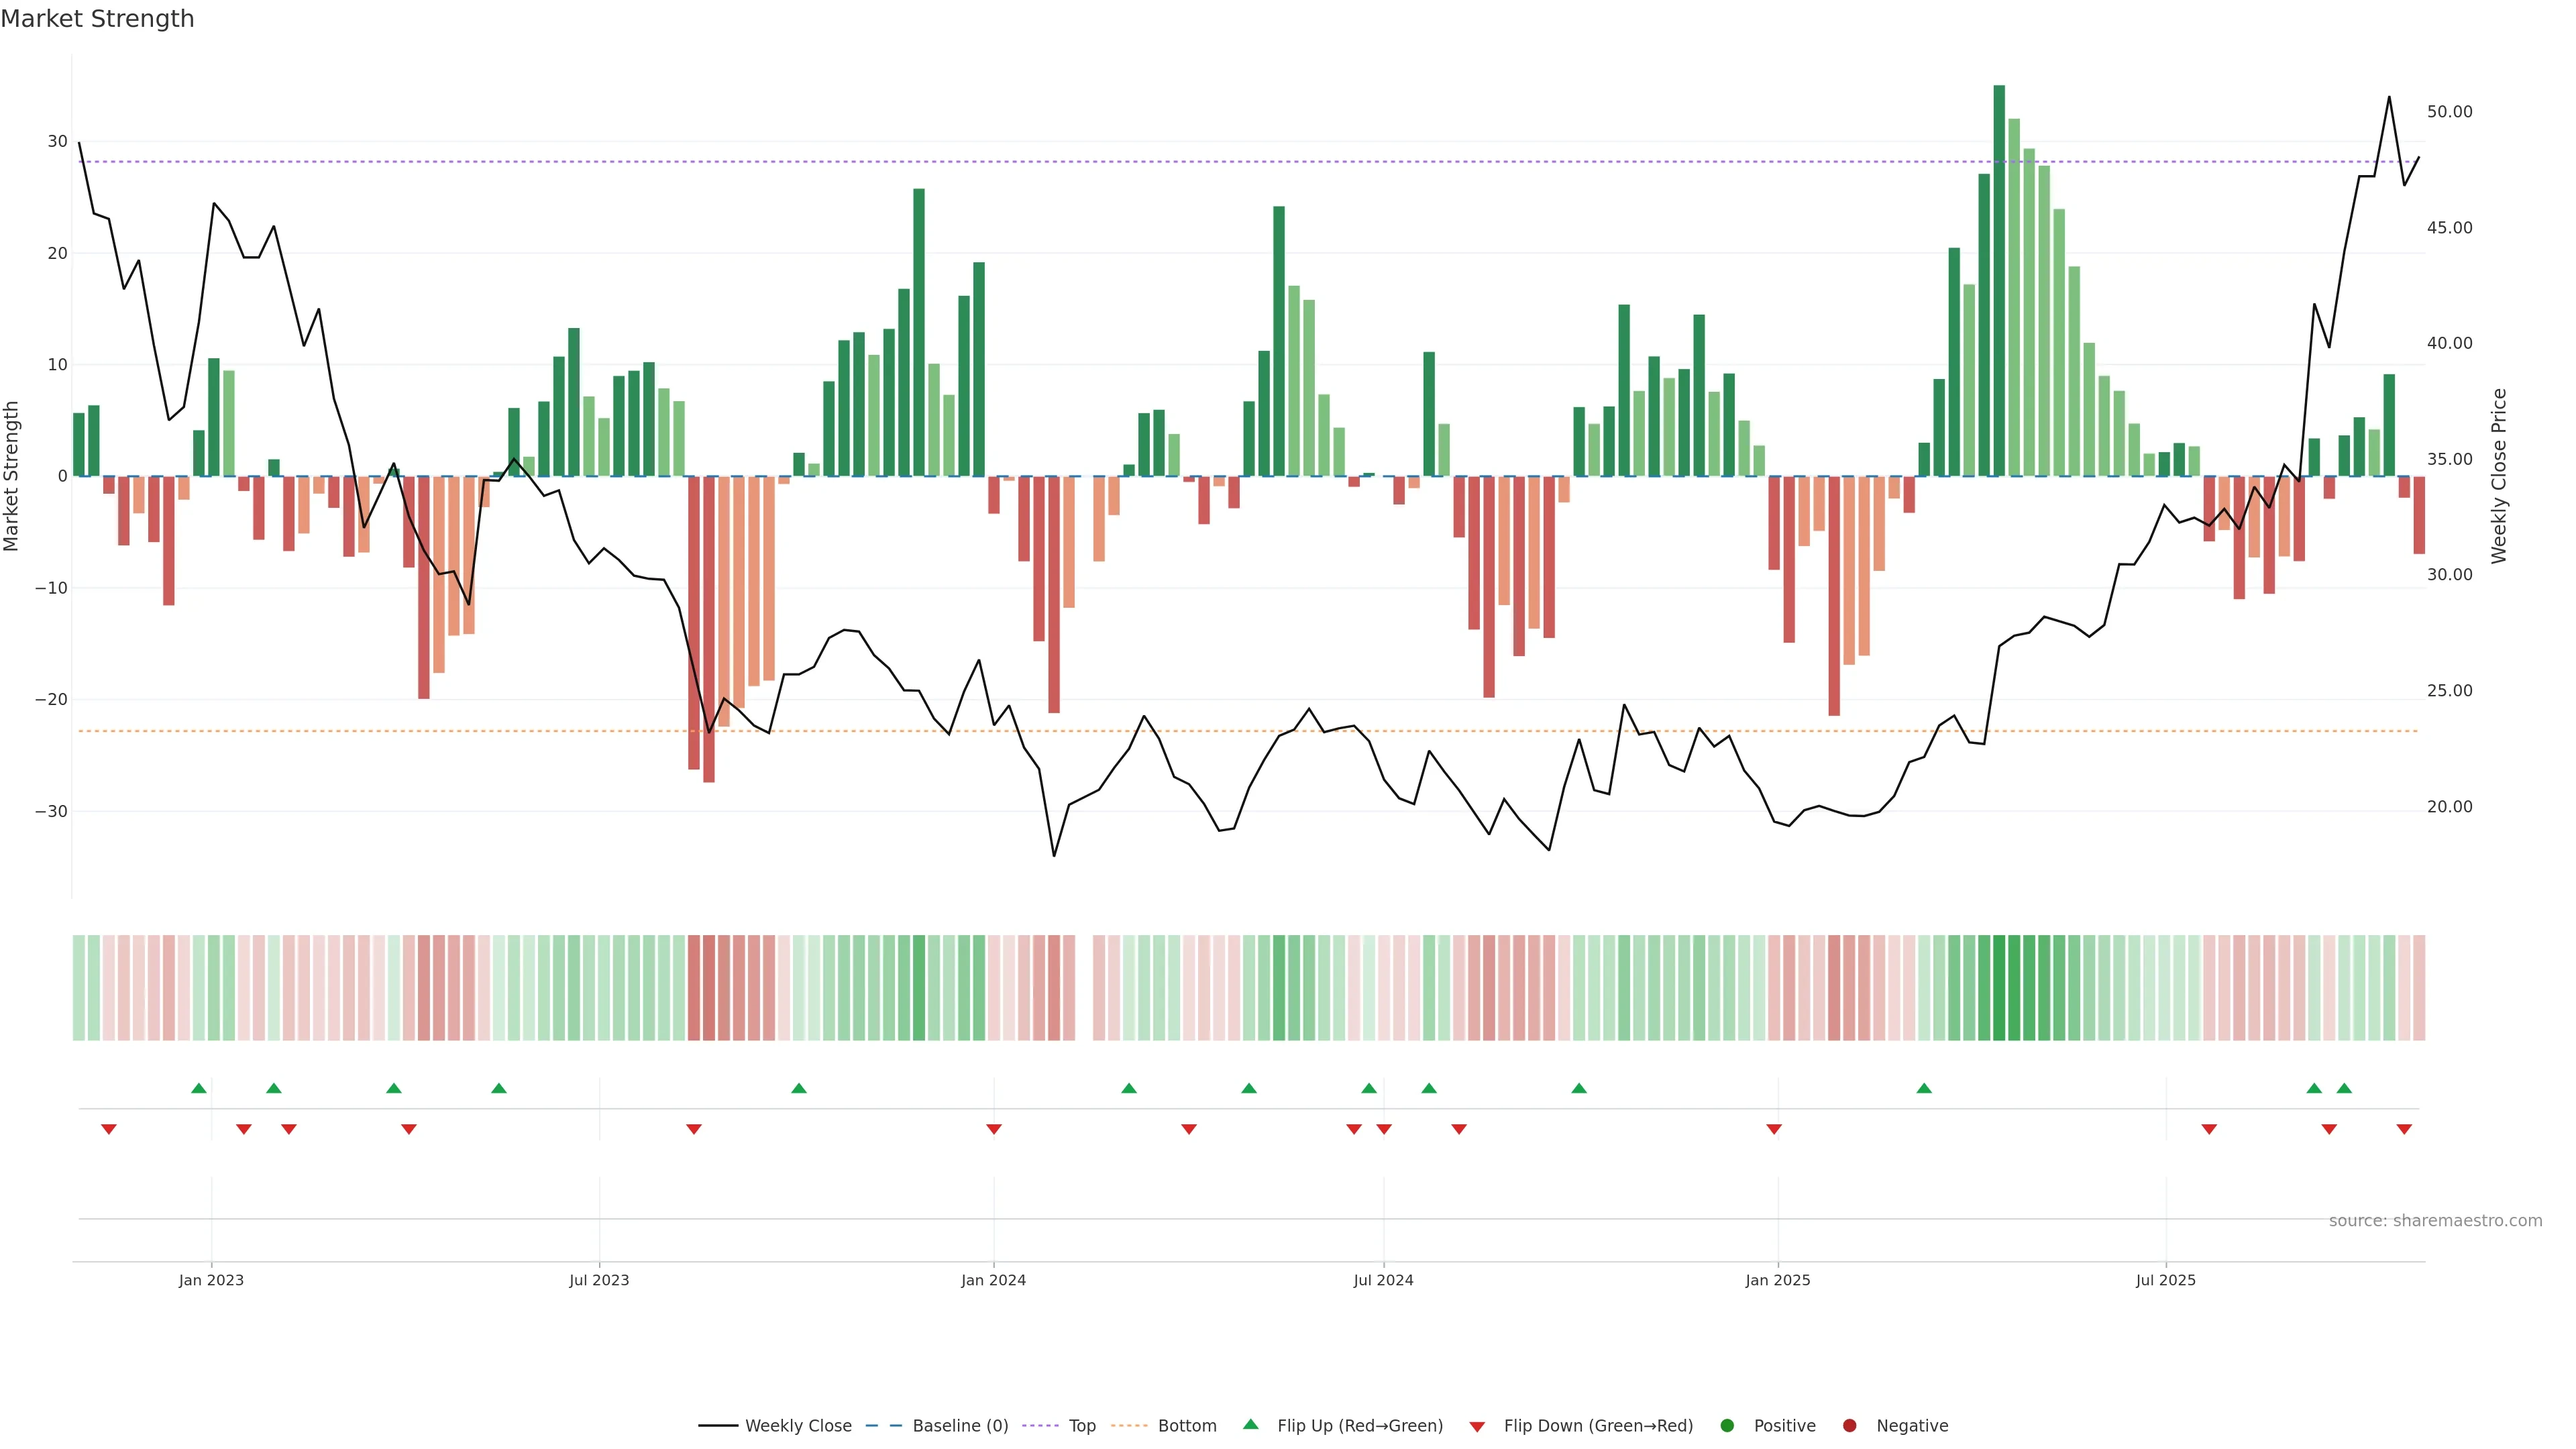Image resolution: width=2576 pixels, height=1449 pixels.
Task: Click the Market Strength chart title
Action: point(97,19)
